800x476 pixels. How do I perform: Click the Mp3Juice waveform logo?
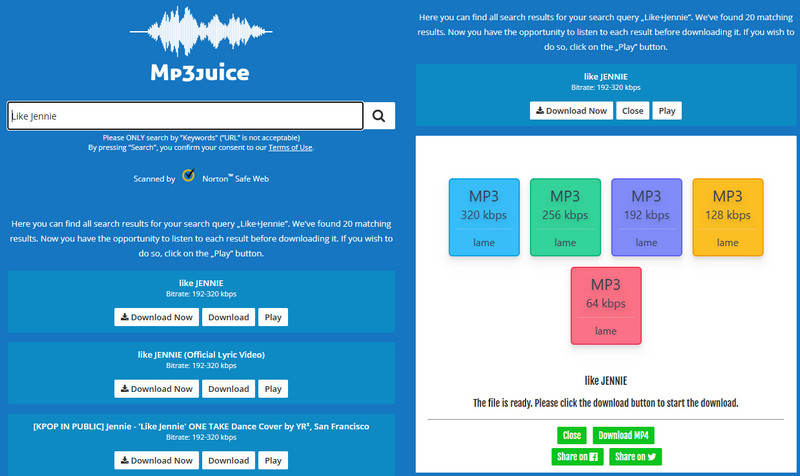201,31
